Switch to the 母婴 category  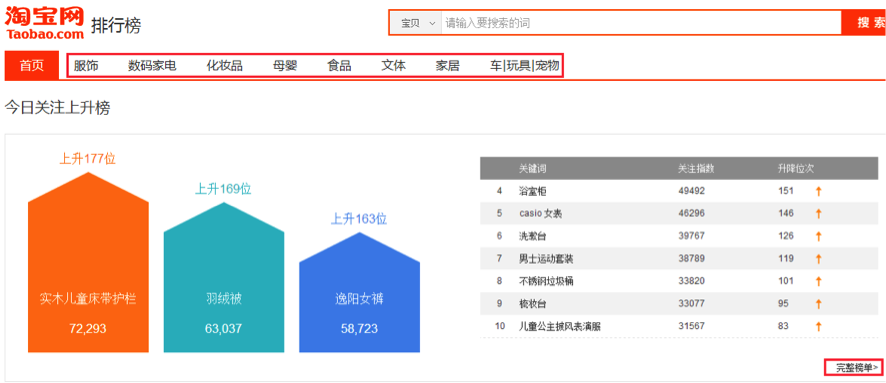(x=285, y=66)
